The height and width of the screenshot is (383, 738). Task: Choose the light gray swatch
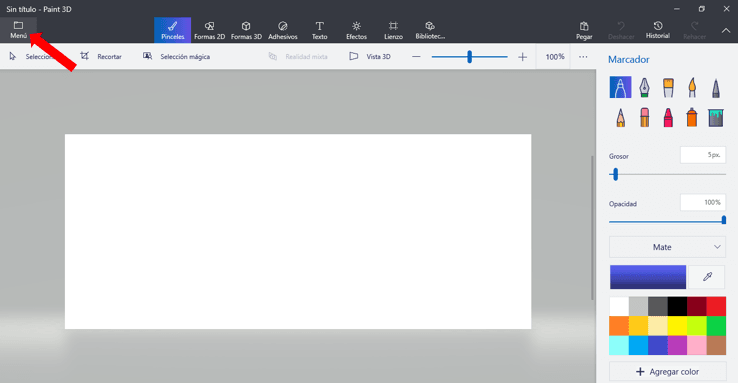[638, 306]
